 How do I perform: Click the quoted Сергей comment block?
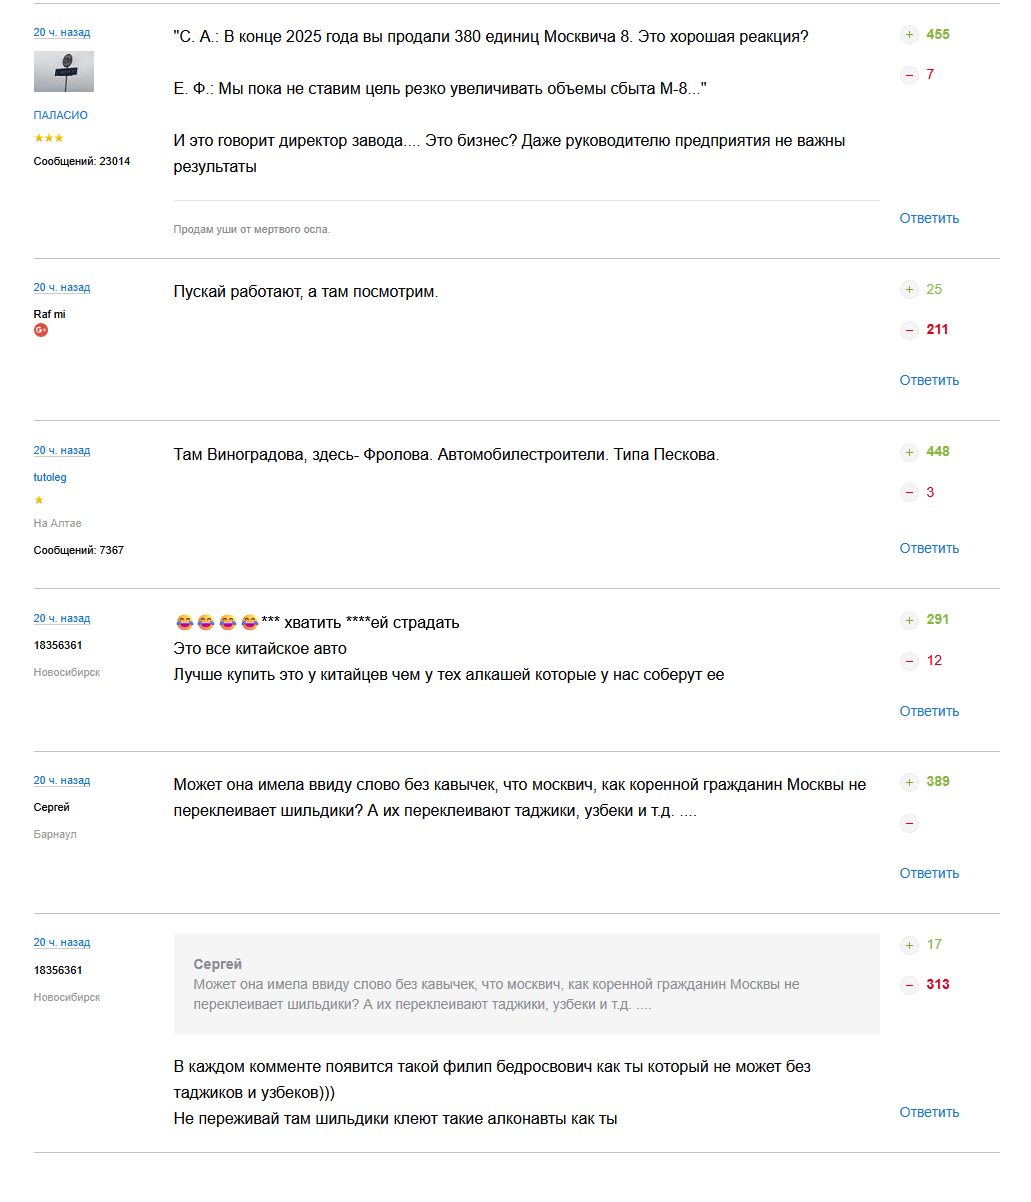click(x=526, y=984)
